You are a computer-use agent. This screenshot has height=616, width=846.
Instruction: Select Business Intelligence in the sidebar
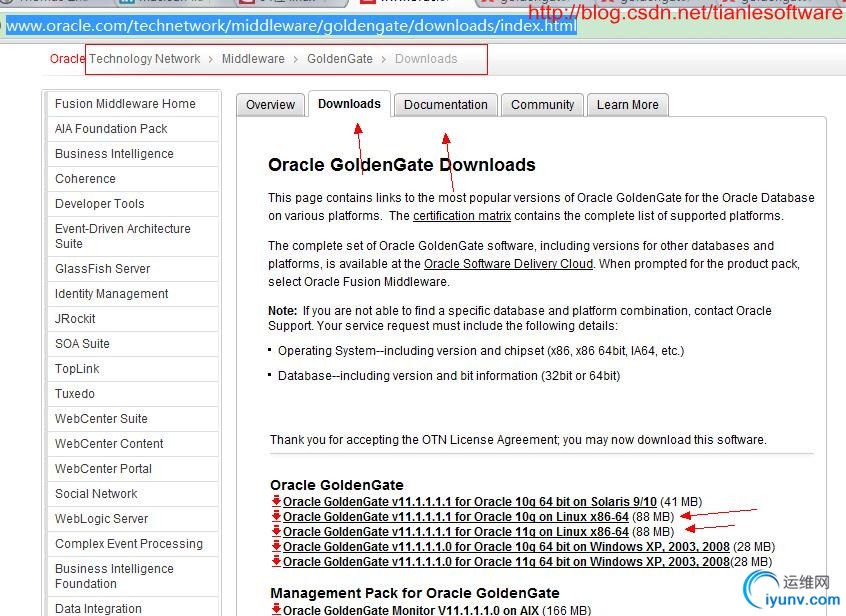click(x=133, y=154)
